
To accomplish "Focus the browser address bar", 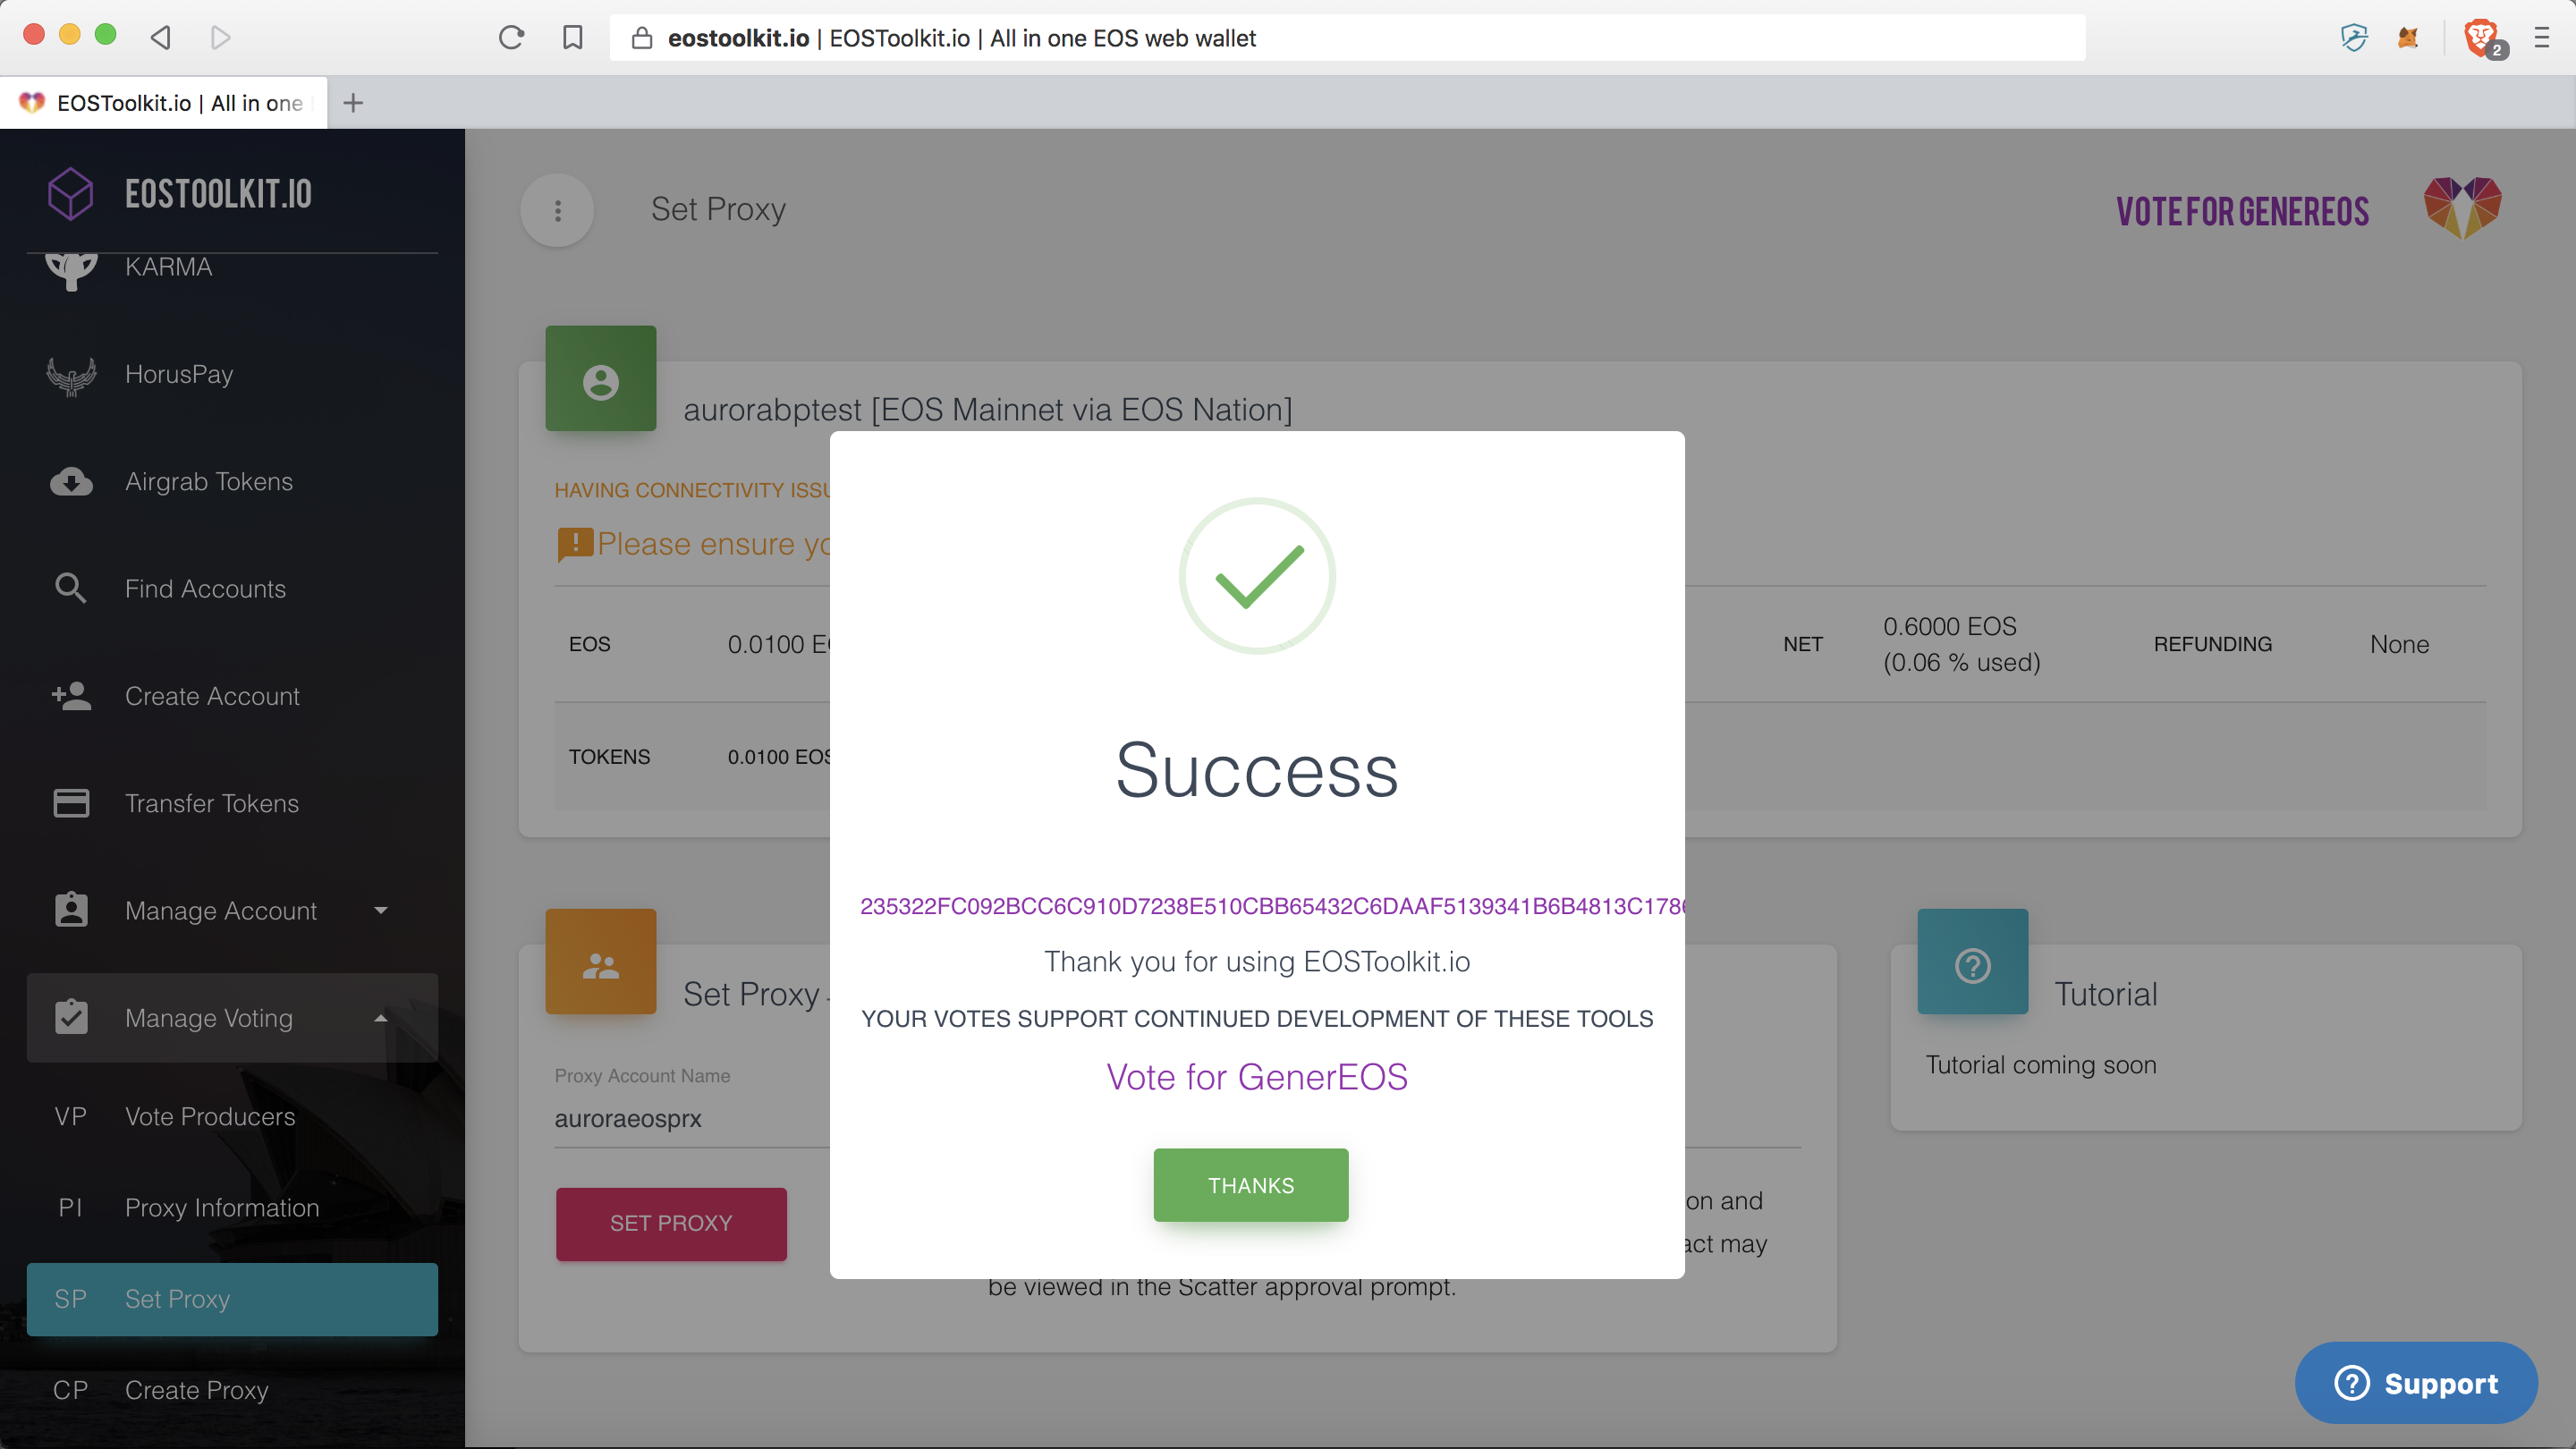I will point(1347,38).
